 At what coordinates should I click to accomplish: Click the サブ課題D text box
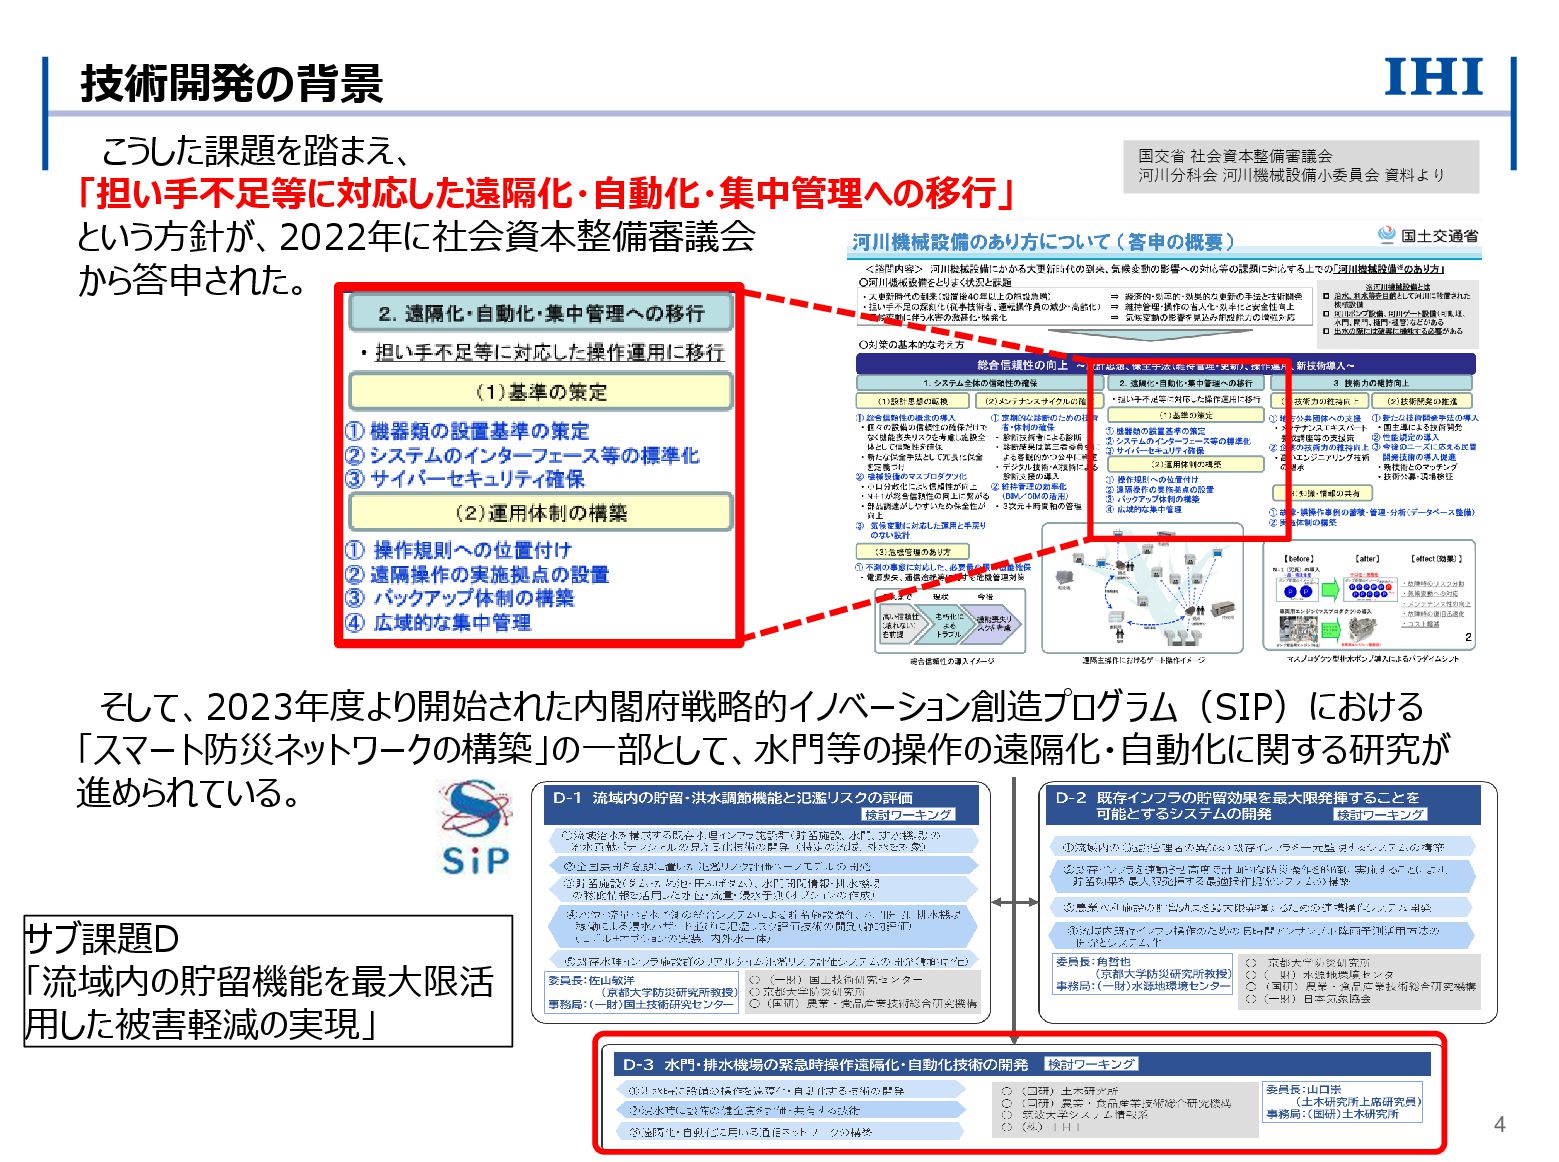(x=268, y=981)
